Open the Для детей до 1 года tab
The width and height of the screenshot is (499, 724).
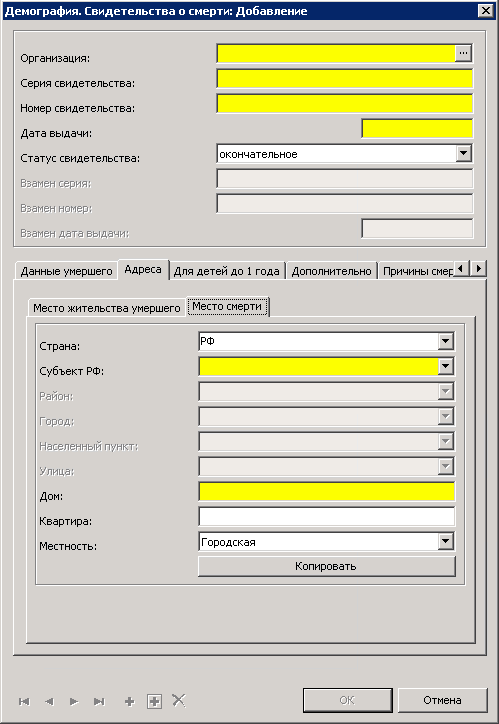coord(227,271)
